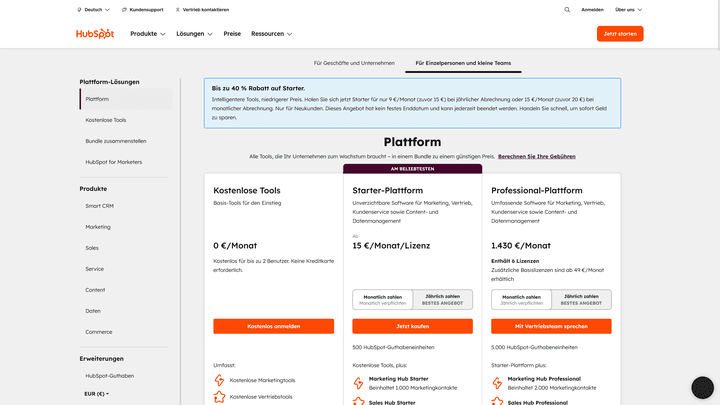Click Mit Vertriebsteam sprechen button
Screen dimensions: 720x405
tap(551, 326)
